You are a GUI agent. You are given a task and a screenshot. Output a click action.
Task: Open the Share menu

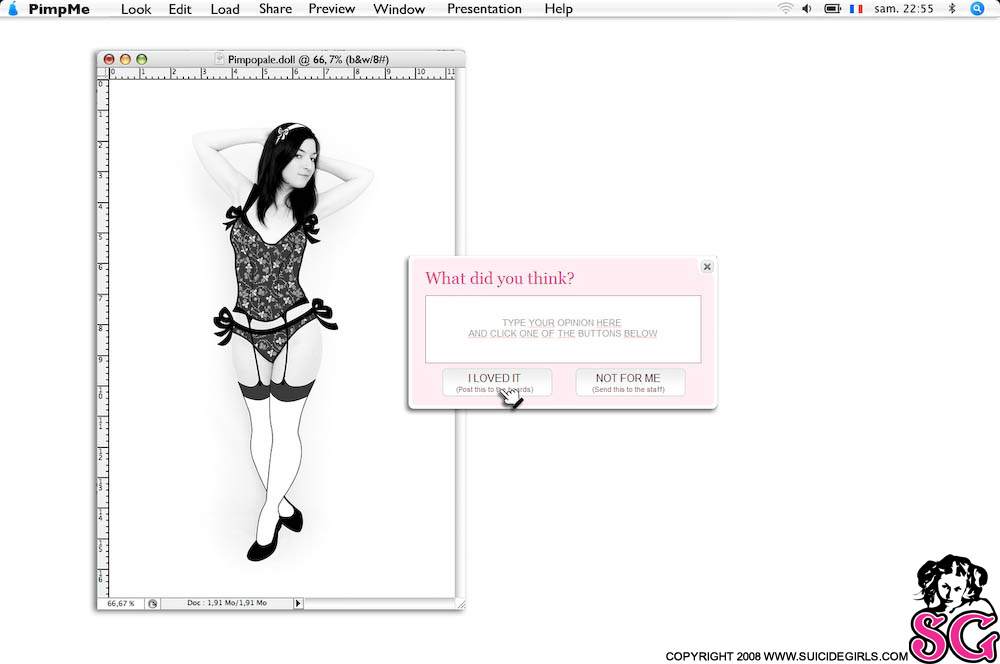tap(276, 9)
